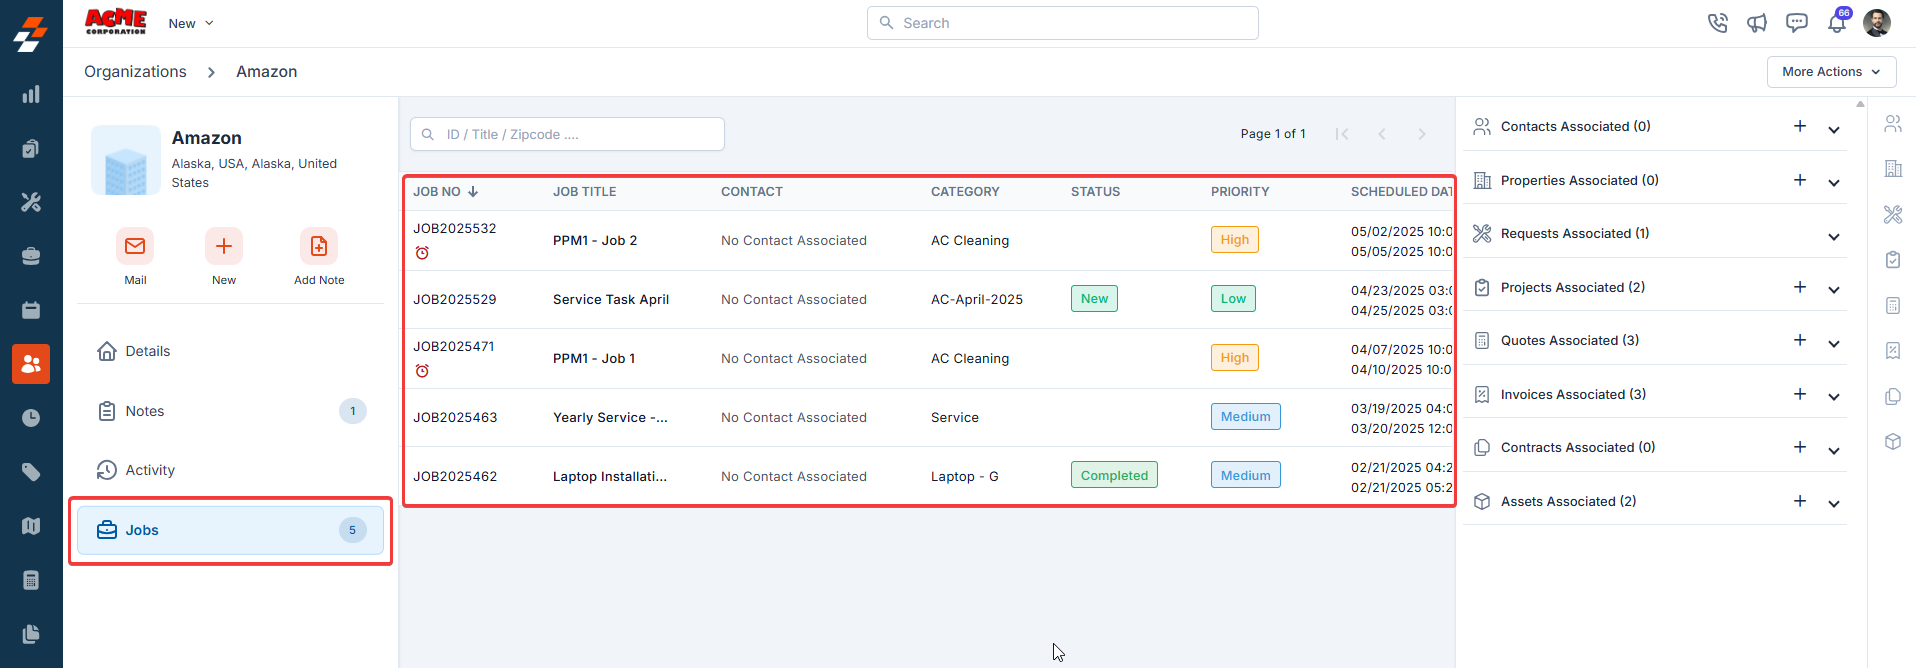Open calculator sidebar icon
This screenshot has width=1916, height=668.
tap(31, 580)
